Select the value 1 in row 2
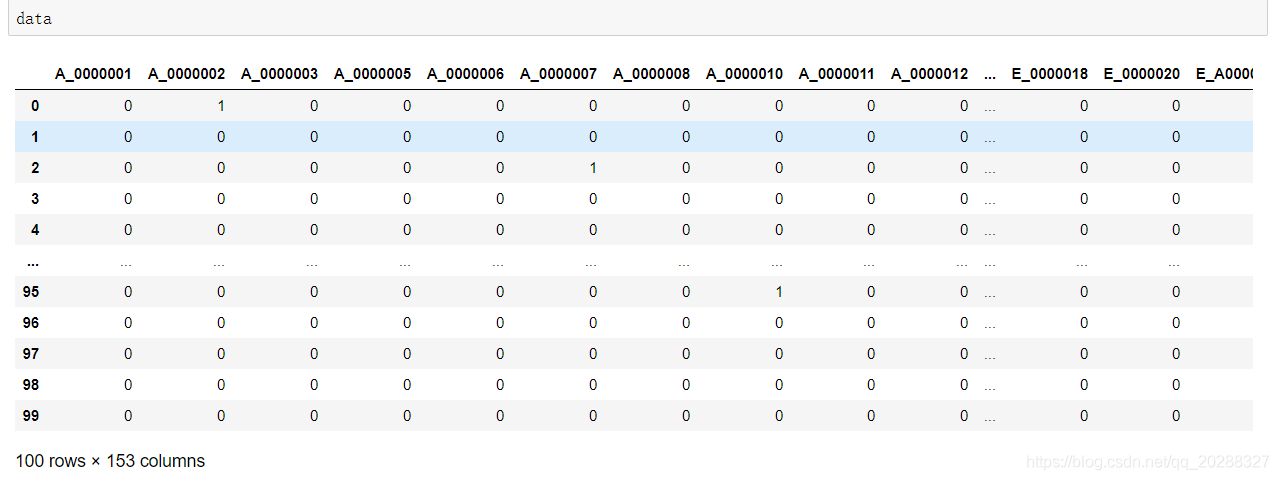This screenshot has width=1279, height=480. 593,168
